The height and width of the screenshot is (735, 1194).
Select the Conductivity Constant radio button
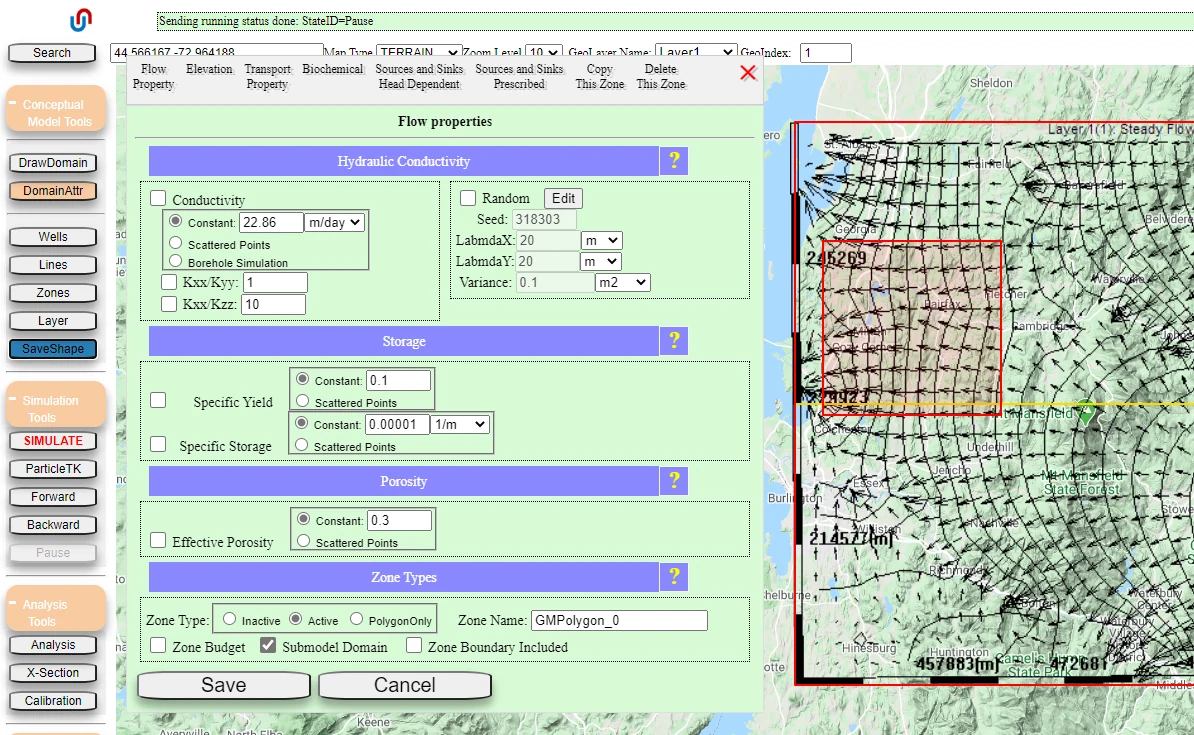pyautogui.click(x=176, y=221)
